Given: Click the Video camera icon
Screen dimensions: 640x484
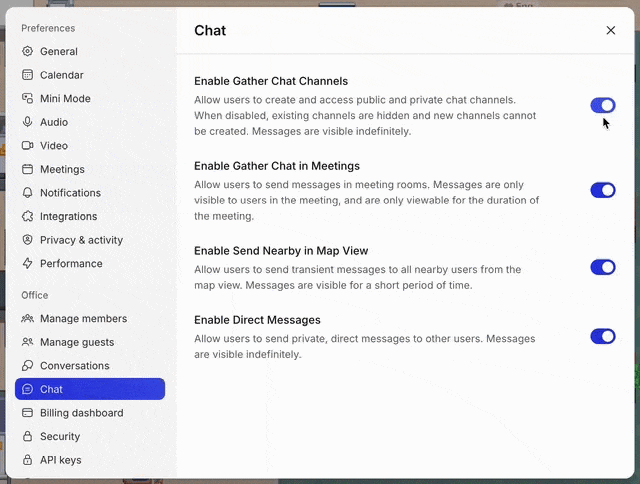Looking at the screenshot, I should click(x=27, y=146).
